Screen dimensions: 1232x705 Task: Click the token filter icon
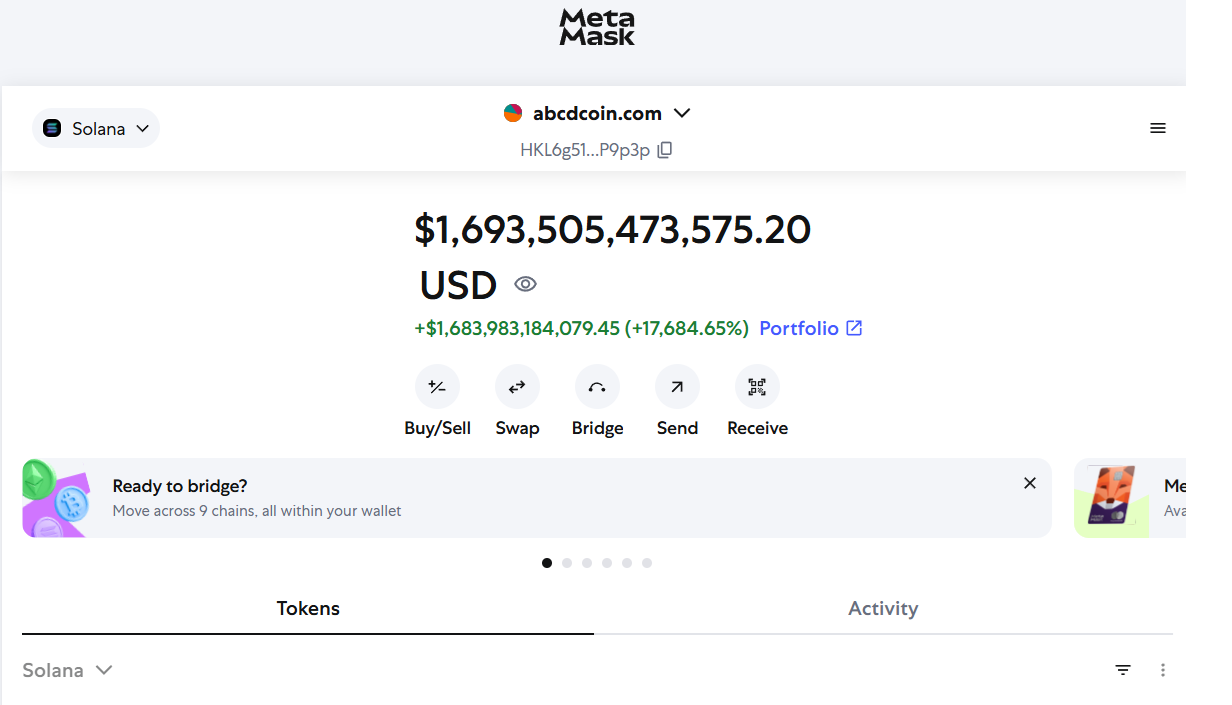tap(1123, 670)
